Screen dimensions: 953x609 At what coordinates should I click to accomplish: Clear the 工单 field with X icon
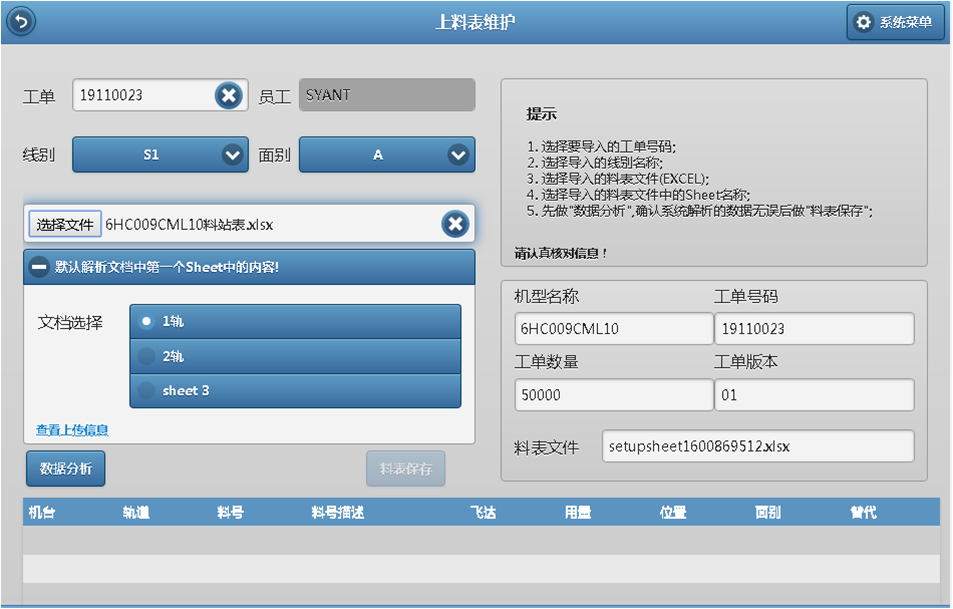point(228,96)
